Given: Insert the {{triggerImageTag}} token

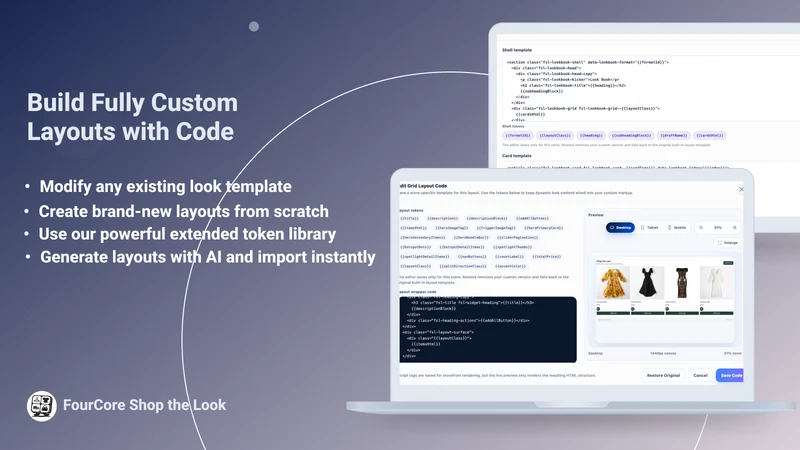Looking at the screenshot, I should click(x=496, y=228).
